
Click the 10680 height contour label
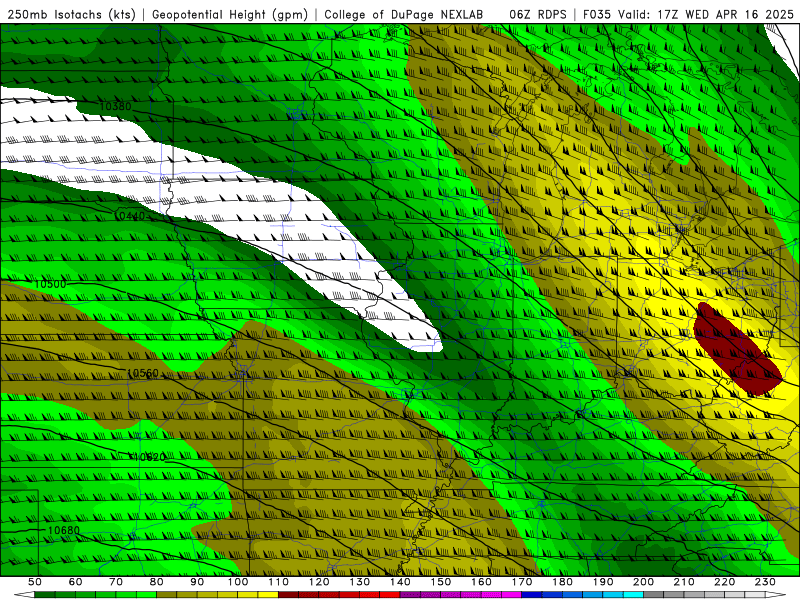pyautogui.click(x=64, y=531)
